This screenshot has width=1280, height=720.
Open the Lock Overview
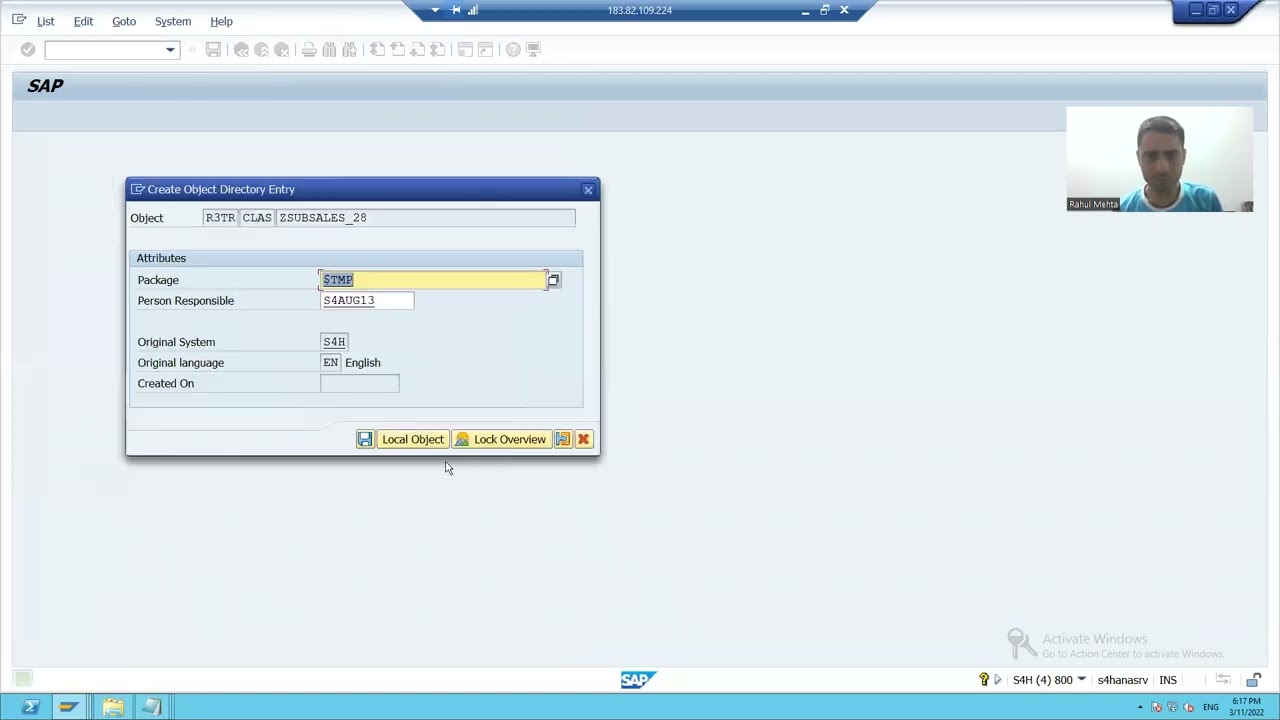tap(500, 439)
